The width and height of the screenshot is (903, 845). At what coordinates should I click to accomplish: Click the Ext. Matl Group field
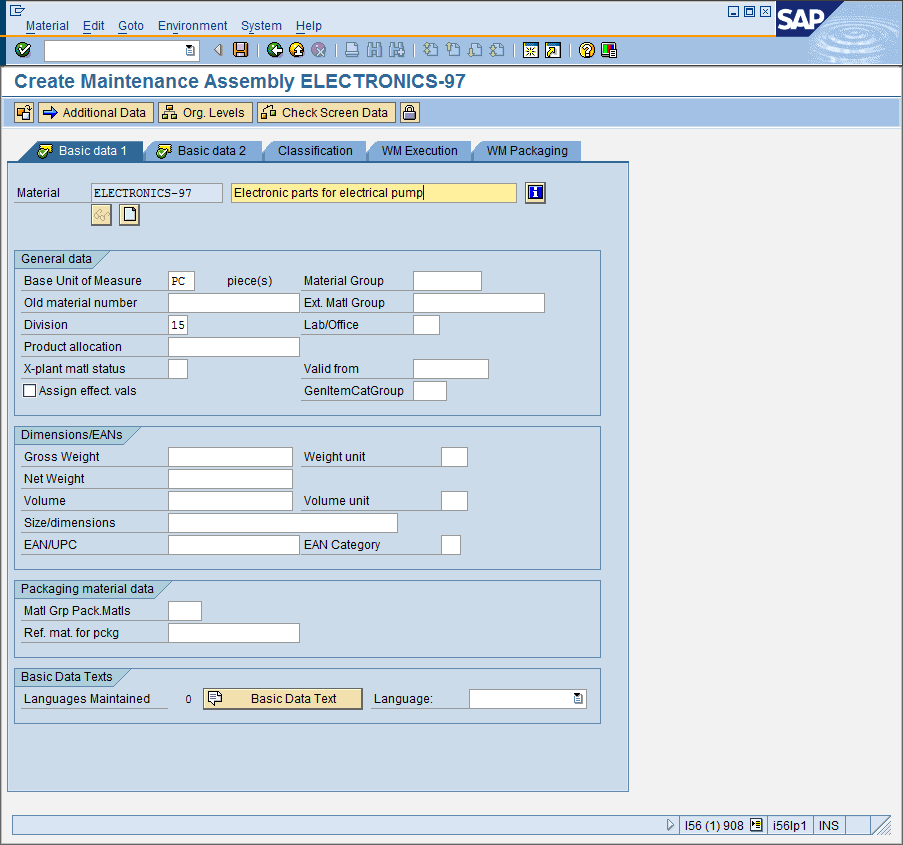click(x=479, y=303)
